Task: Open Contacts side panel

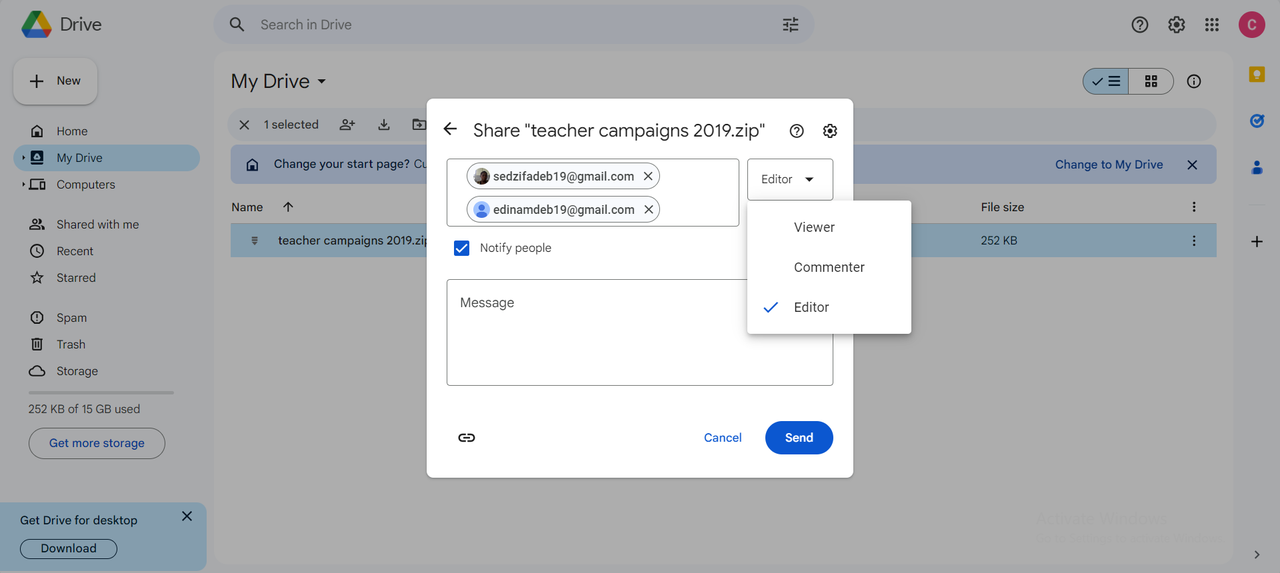Action: click(x=1257, y=168)
